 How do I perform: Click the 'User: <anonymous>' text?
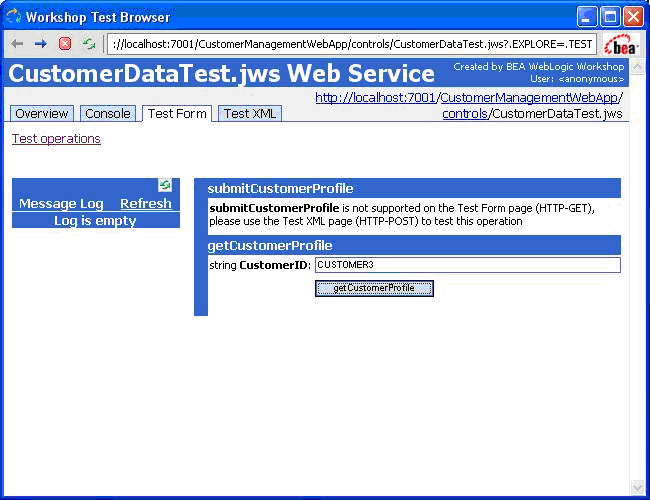[x=577, y=79]
